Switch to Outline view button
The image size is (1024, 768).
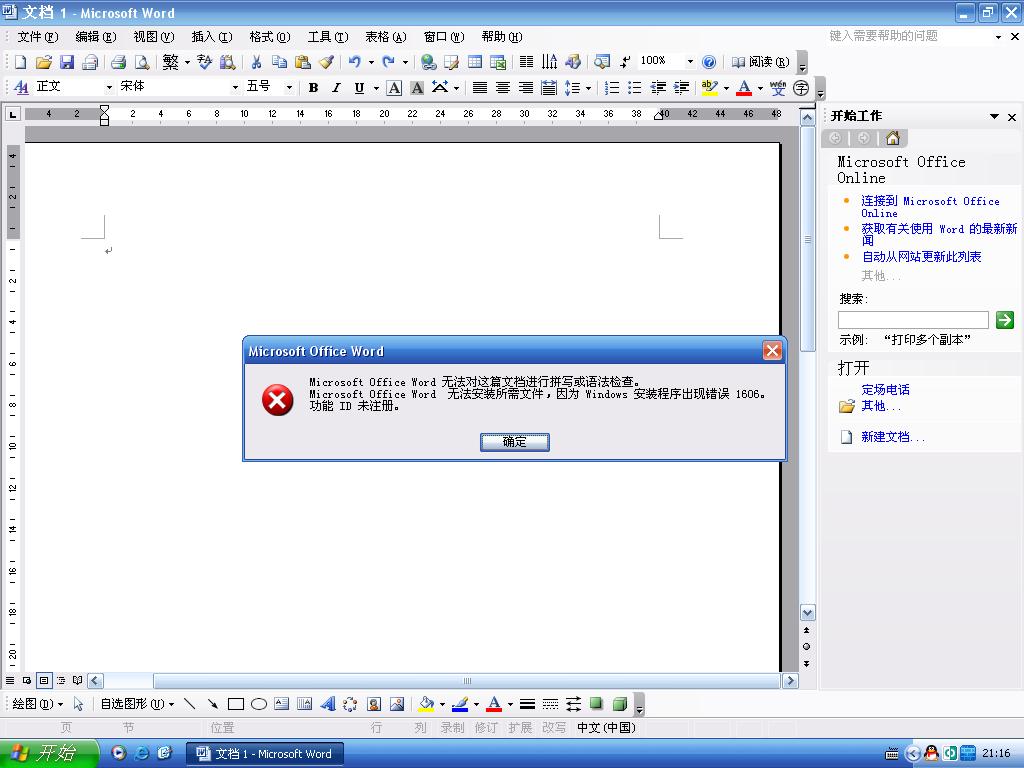pos(61,680)
